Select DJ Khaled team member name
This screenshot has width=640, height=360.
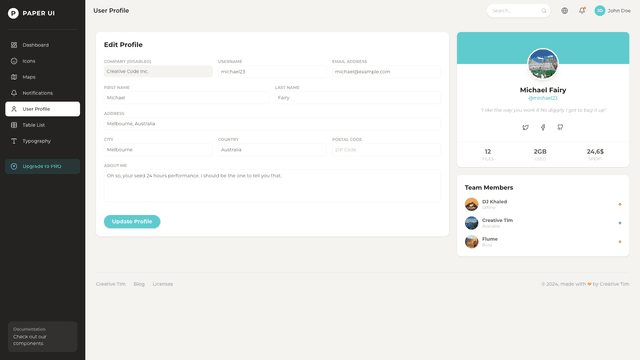coord(494,202)
